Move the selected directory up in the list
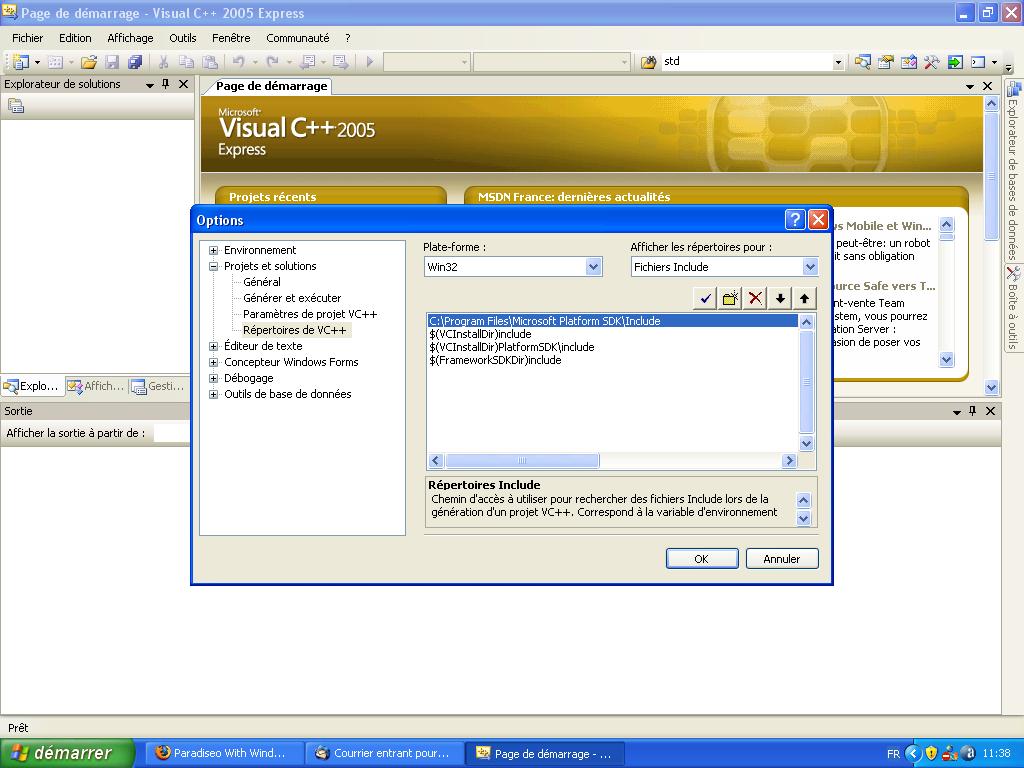1024x768 pixels. click(804, 298)
